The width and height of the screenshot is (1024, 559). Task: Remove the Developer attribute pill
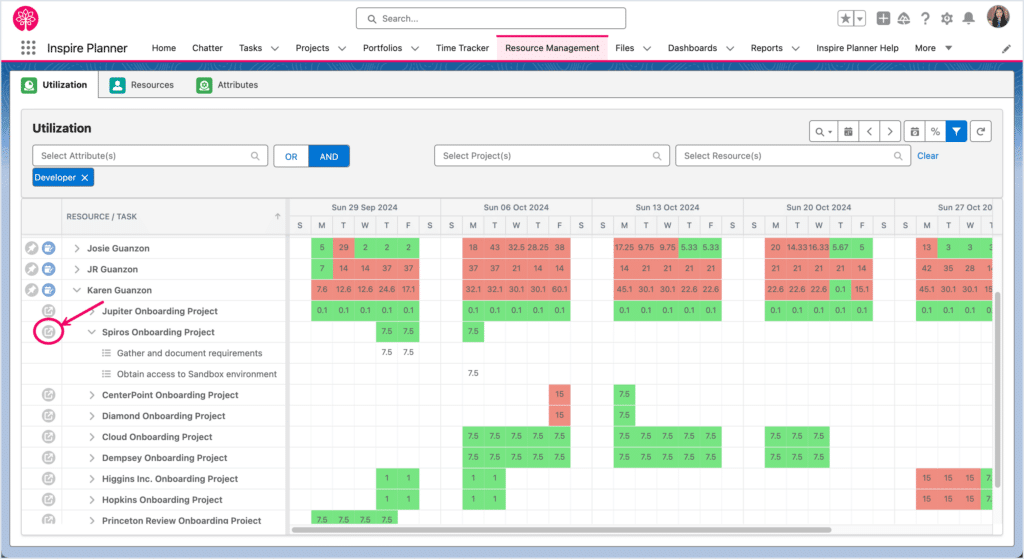[85, 178]
